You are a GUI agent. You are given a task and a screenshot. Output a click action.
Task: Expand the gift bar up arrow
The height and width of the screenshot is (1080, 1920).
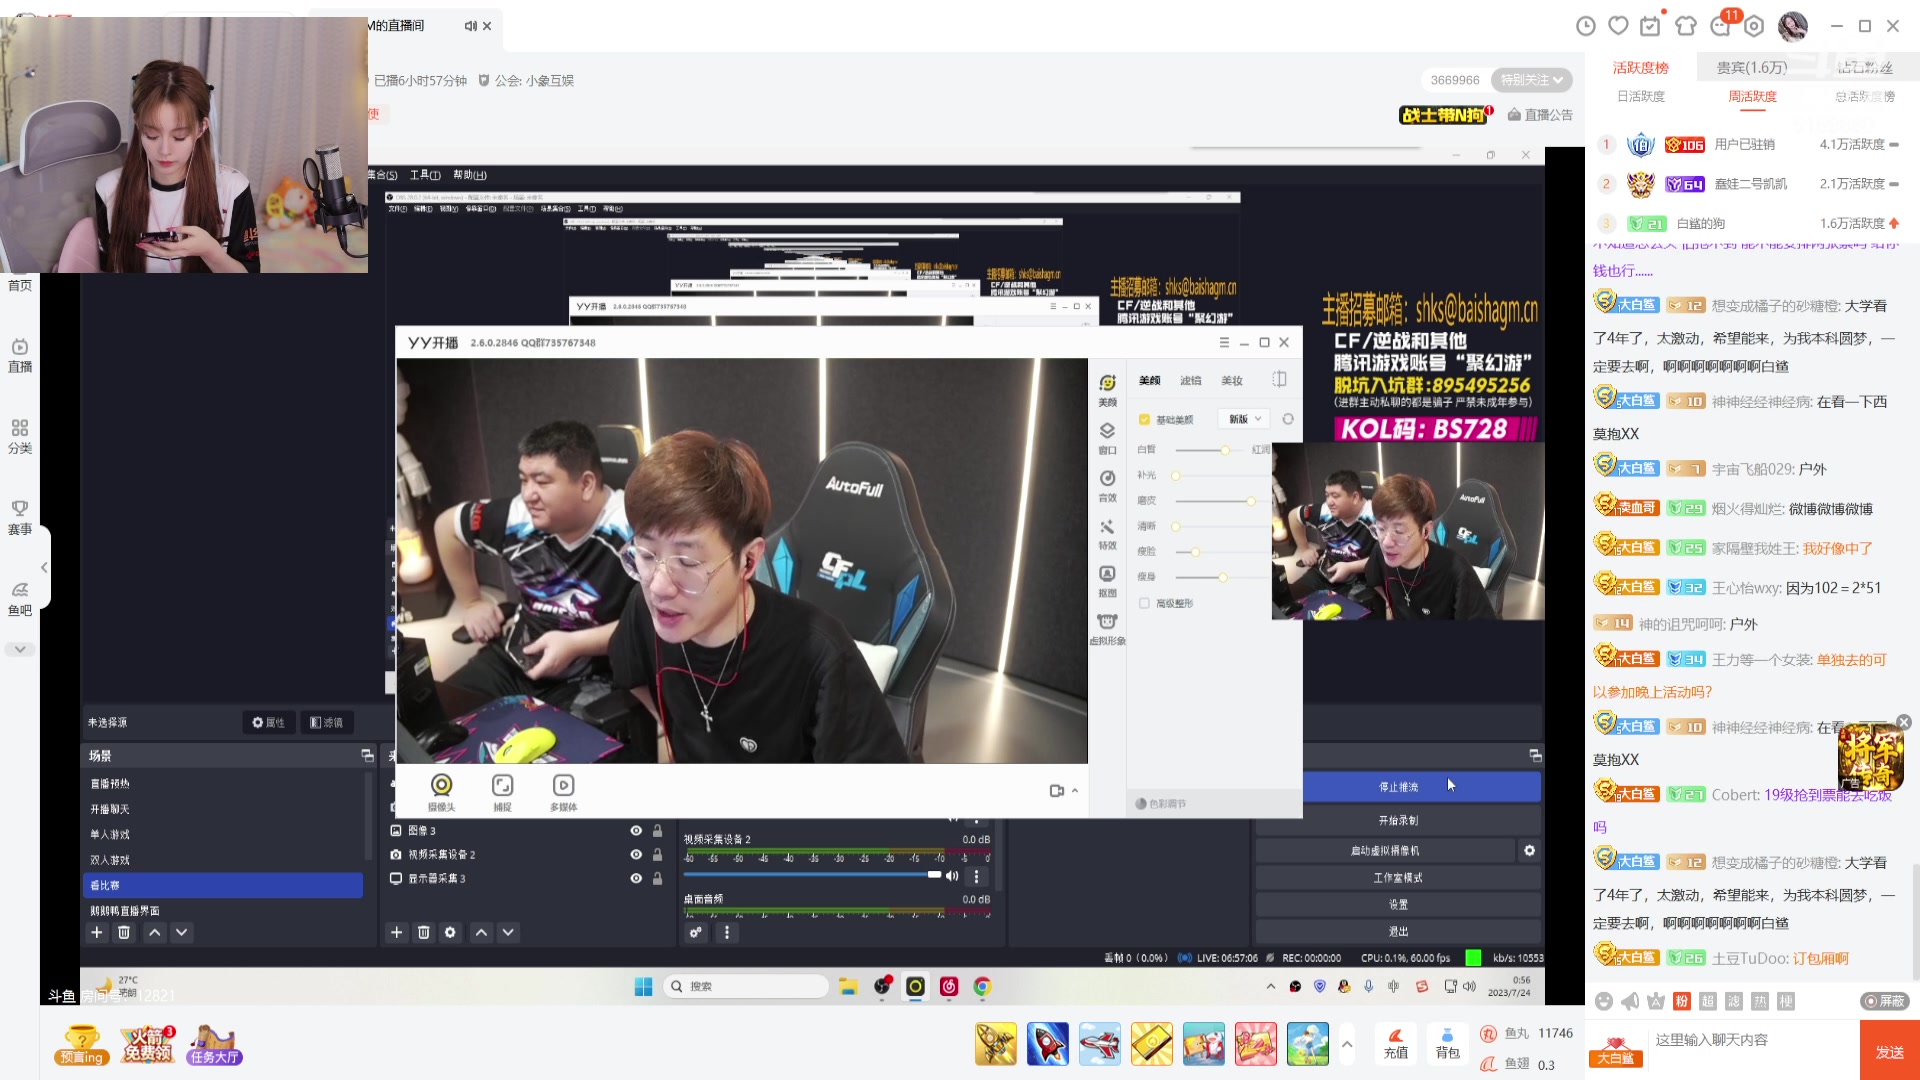click(1347, 1045)
